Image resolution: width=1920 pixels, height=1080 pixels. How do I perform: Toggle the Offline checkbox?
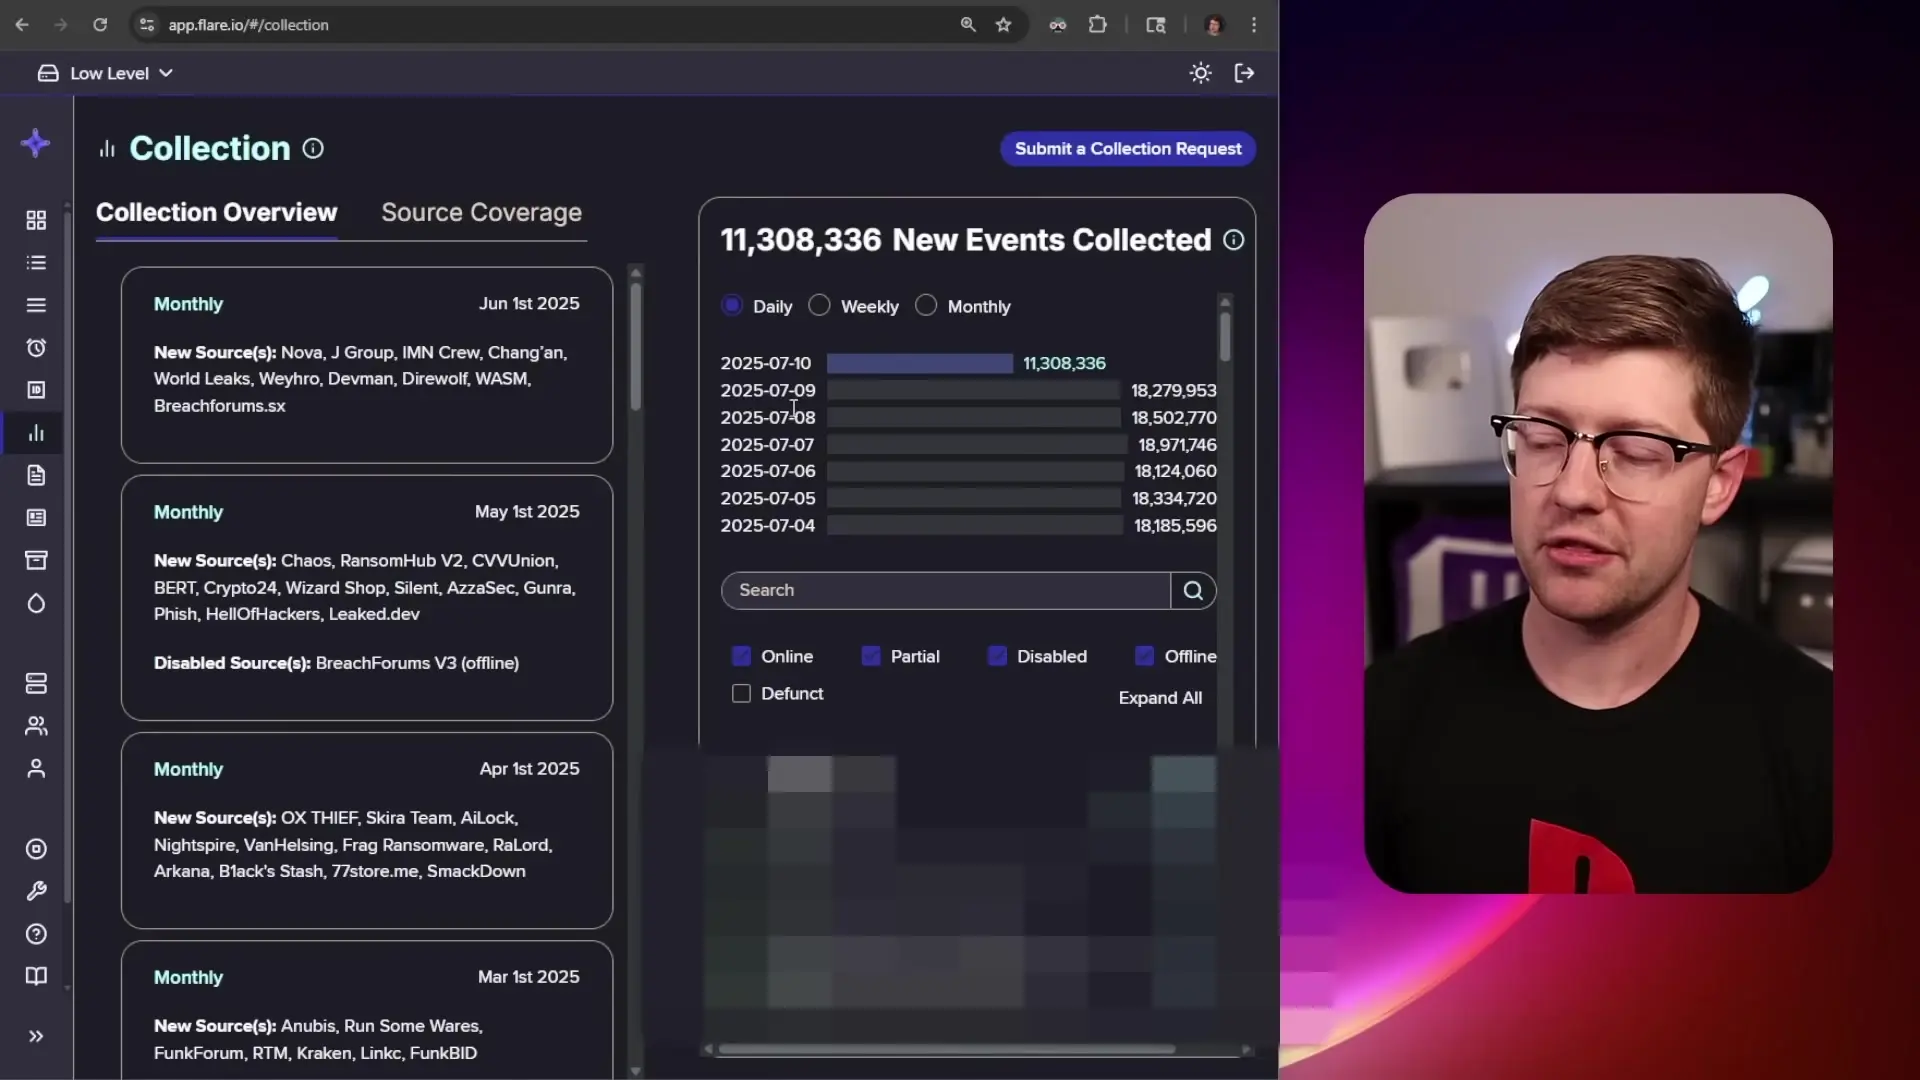coord(1145,656)
